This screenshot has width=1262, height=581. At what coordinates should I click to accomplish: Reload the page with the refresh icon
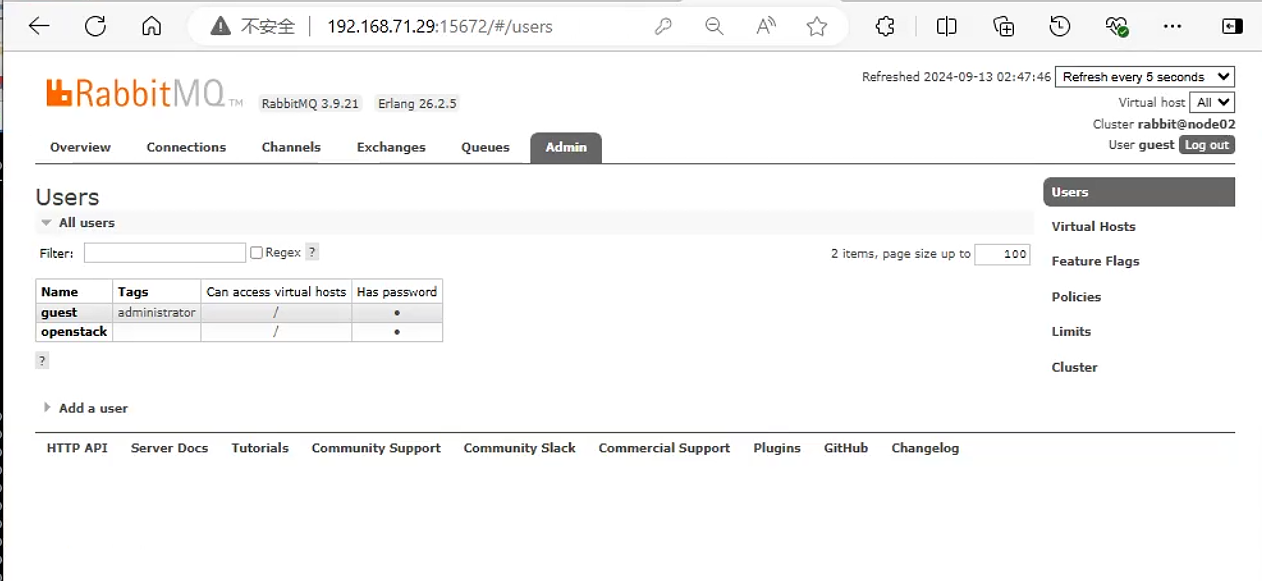tap(95, 27)
